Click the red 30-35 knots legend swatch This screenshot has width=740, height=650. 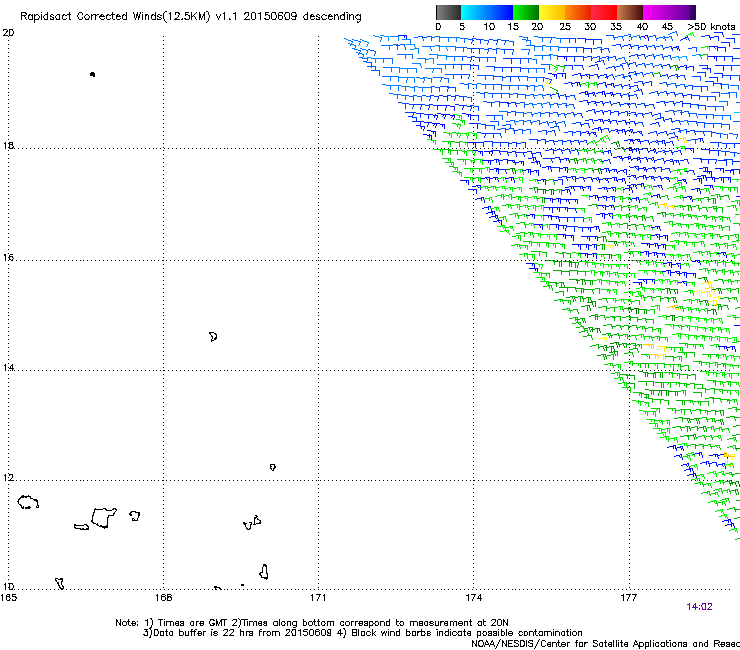coord(604,12)
